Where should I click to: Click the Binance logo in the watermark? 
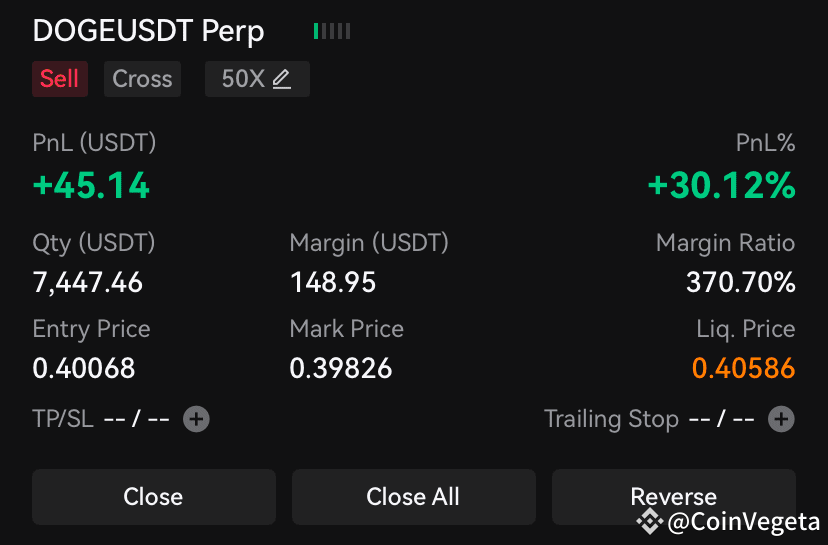650,522
